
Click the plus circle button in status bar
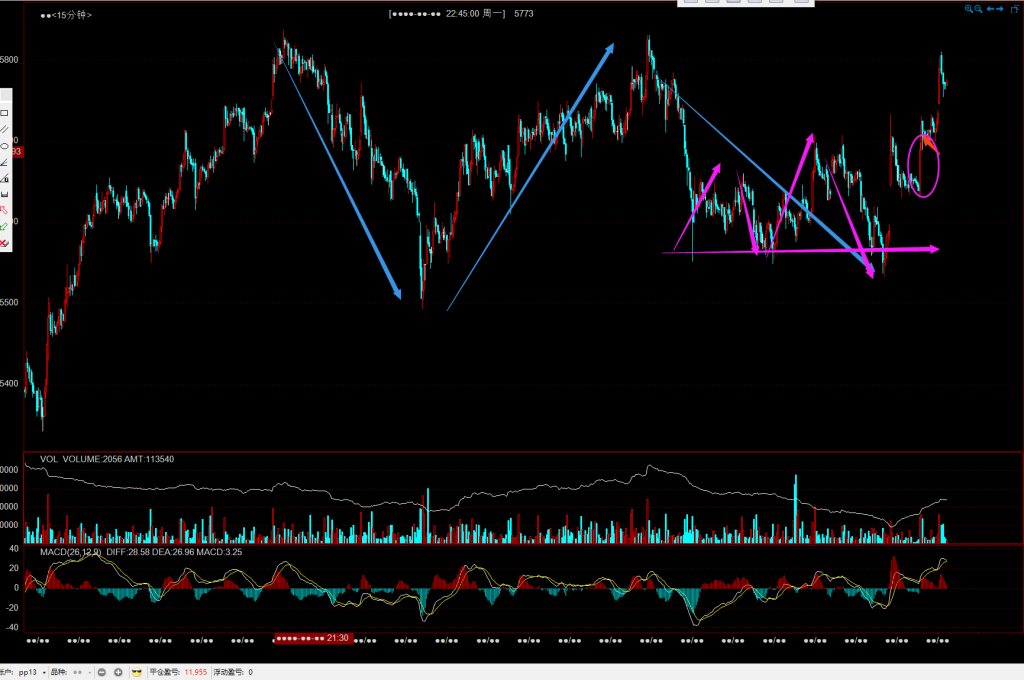(x=118, y=673)
